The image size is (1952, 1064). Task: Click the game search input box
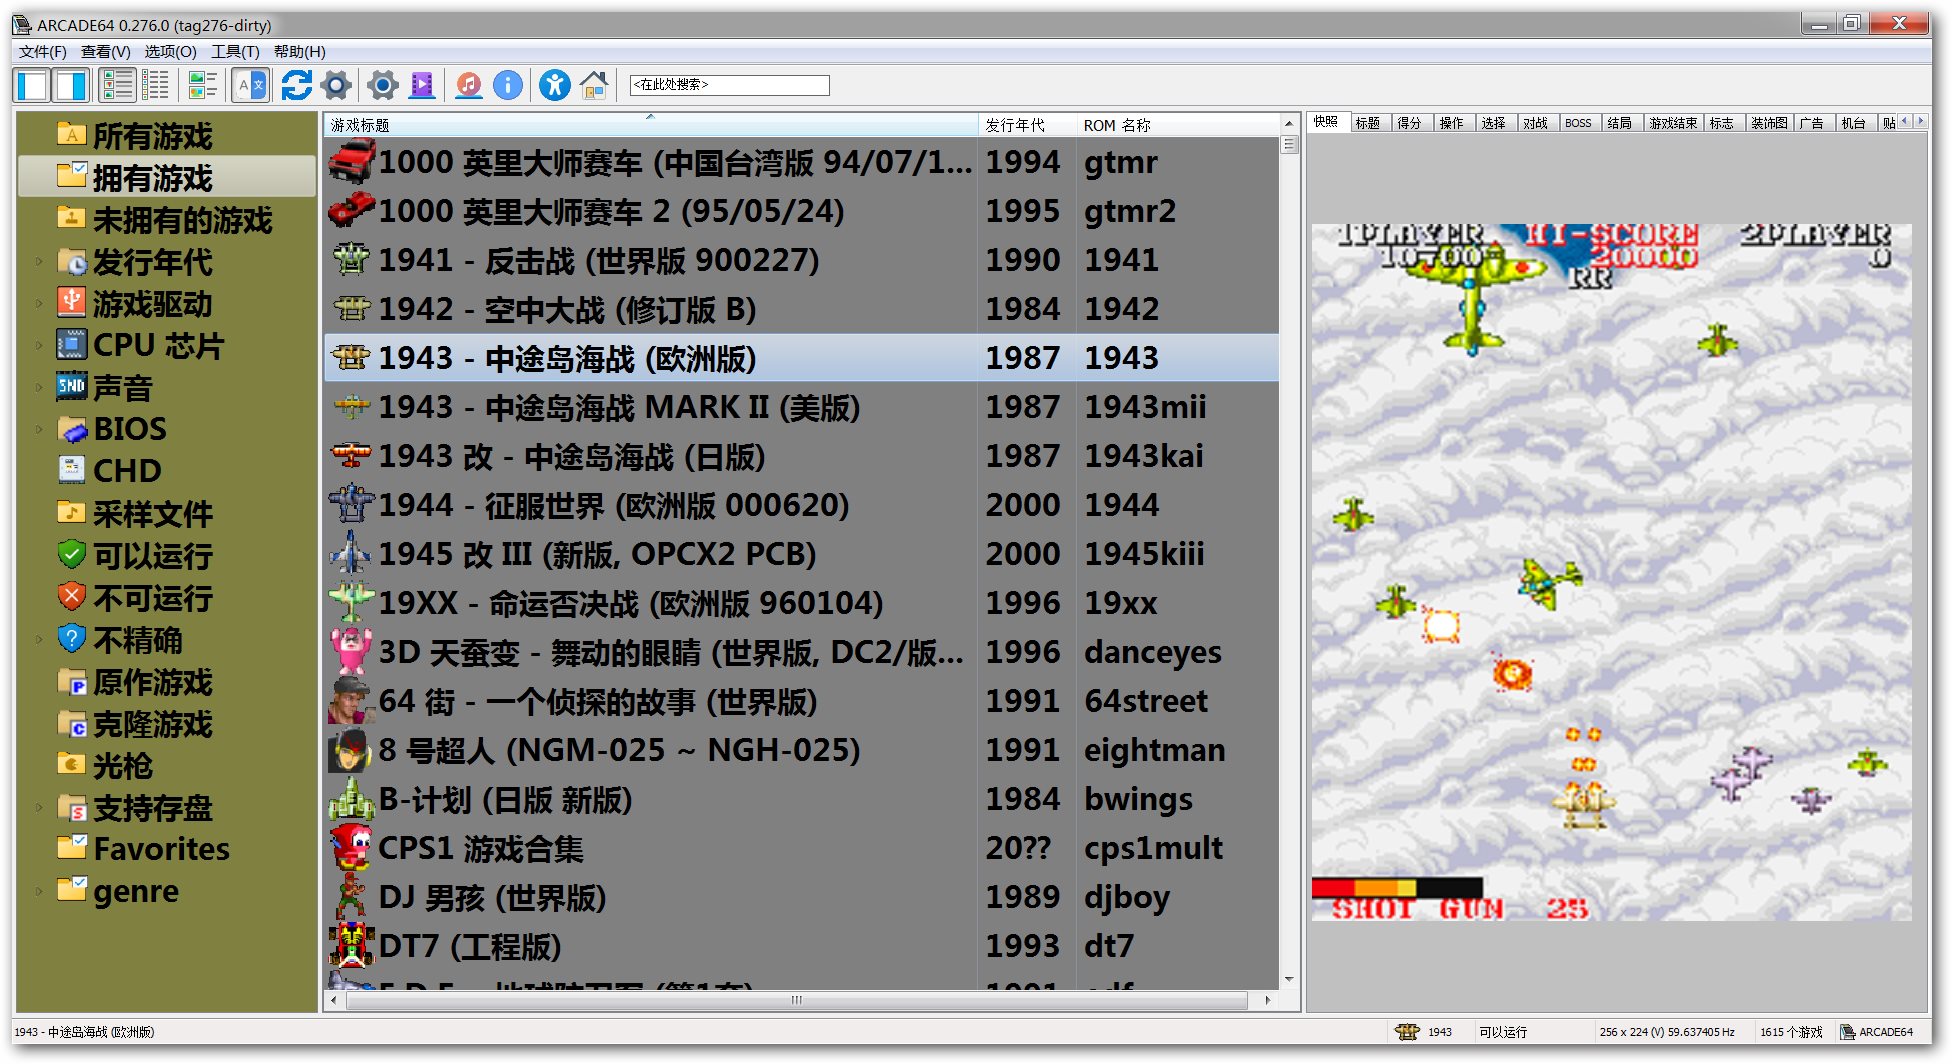click(x=729, y=85)
